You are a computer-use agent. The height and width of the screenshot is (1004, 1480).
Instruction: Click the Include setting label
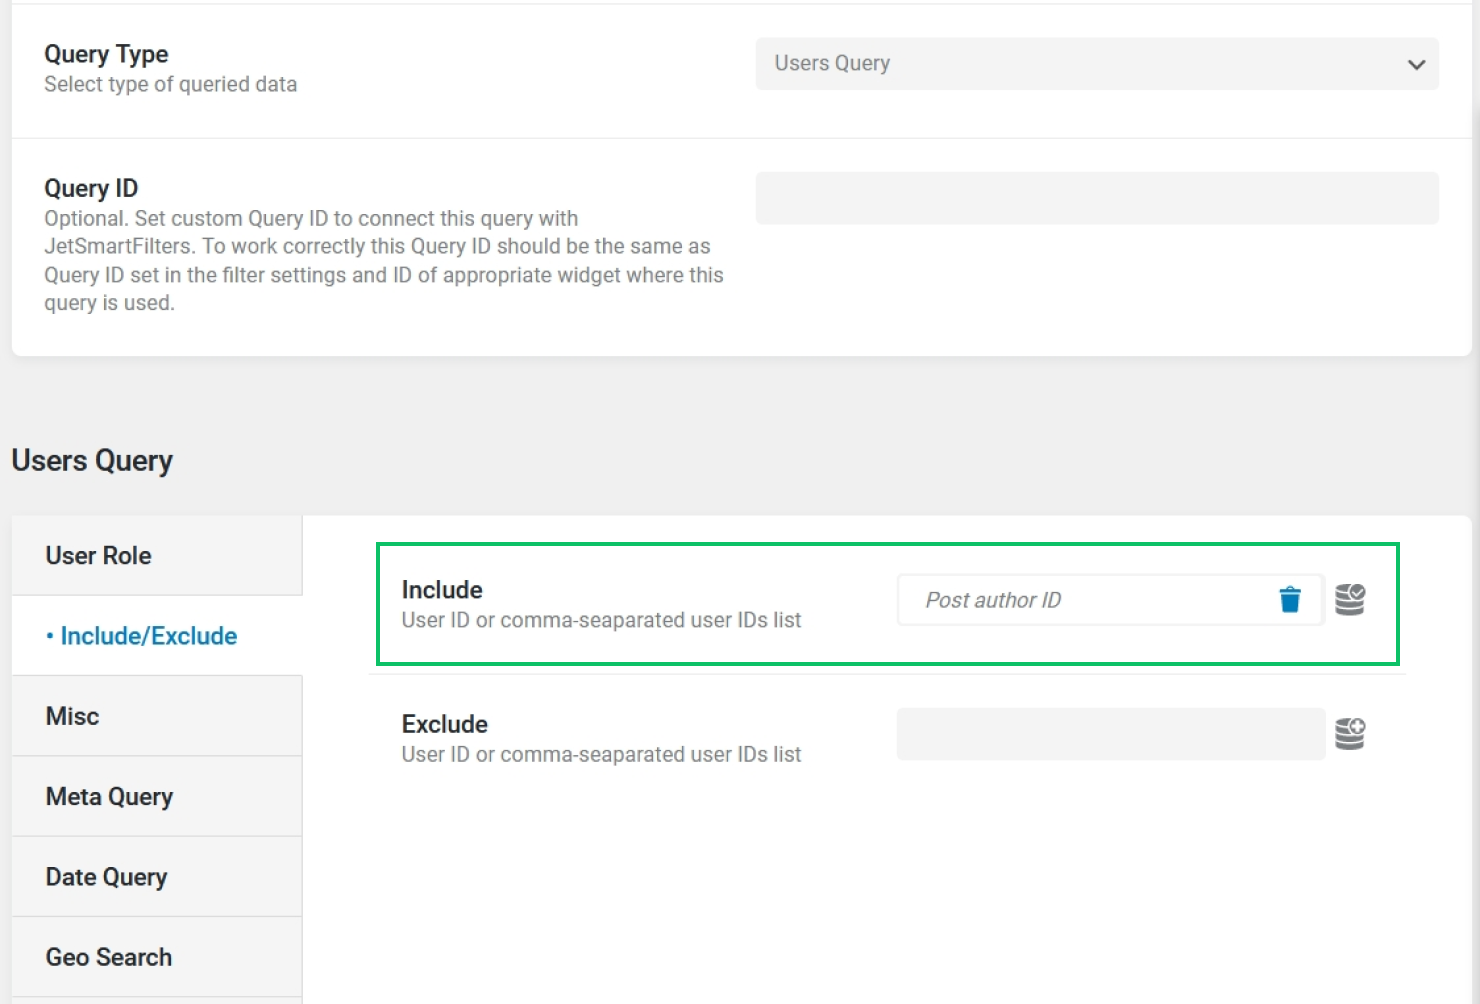coord(442,590)
